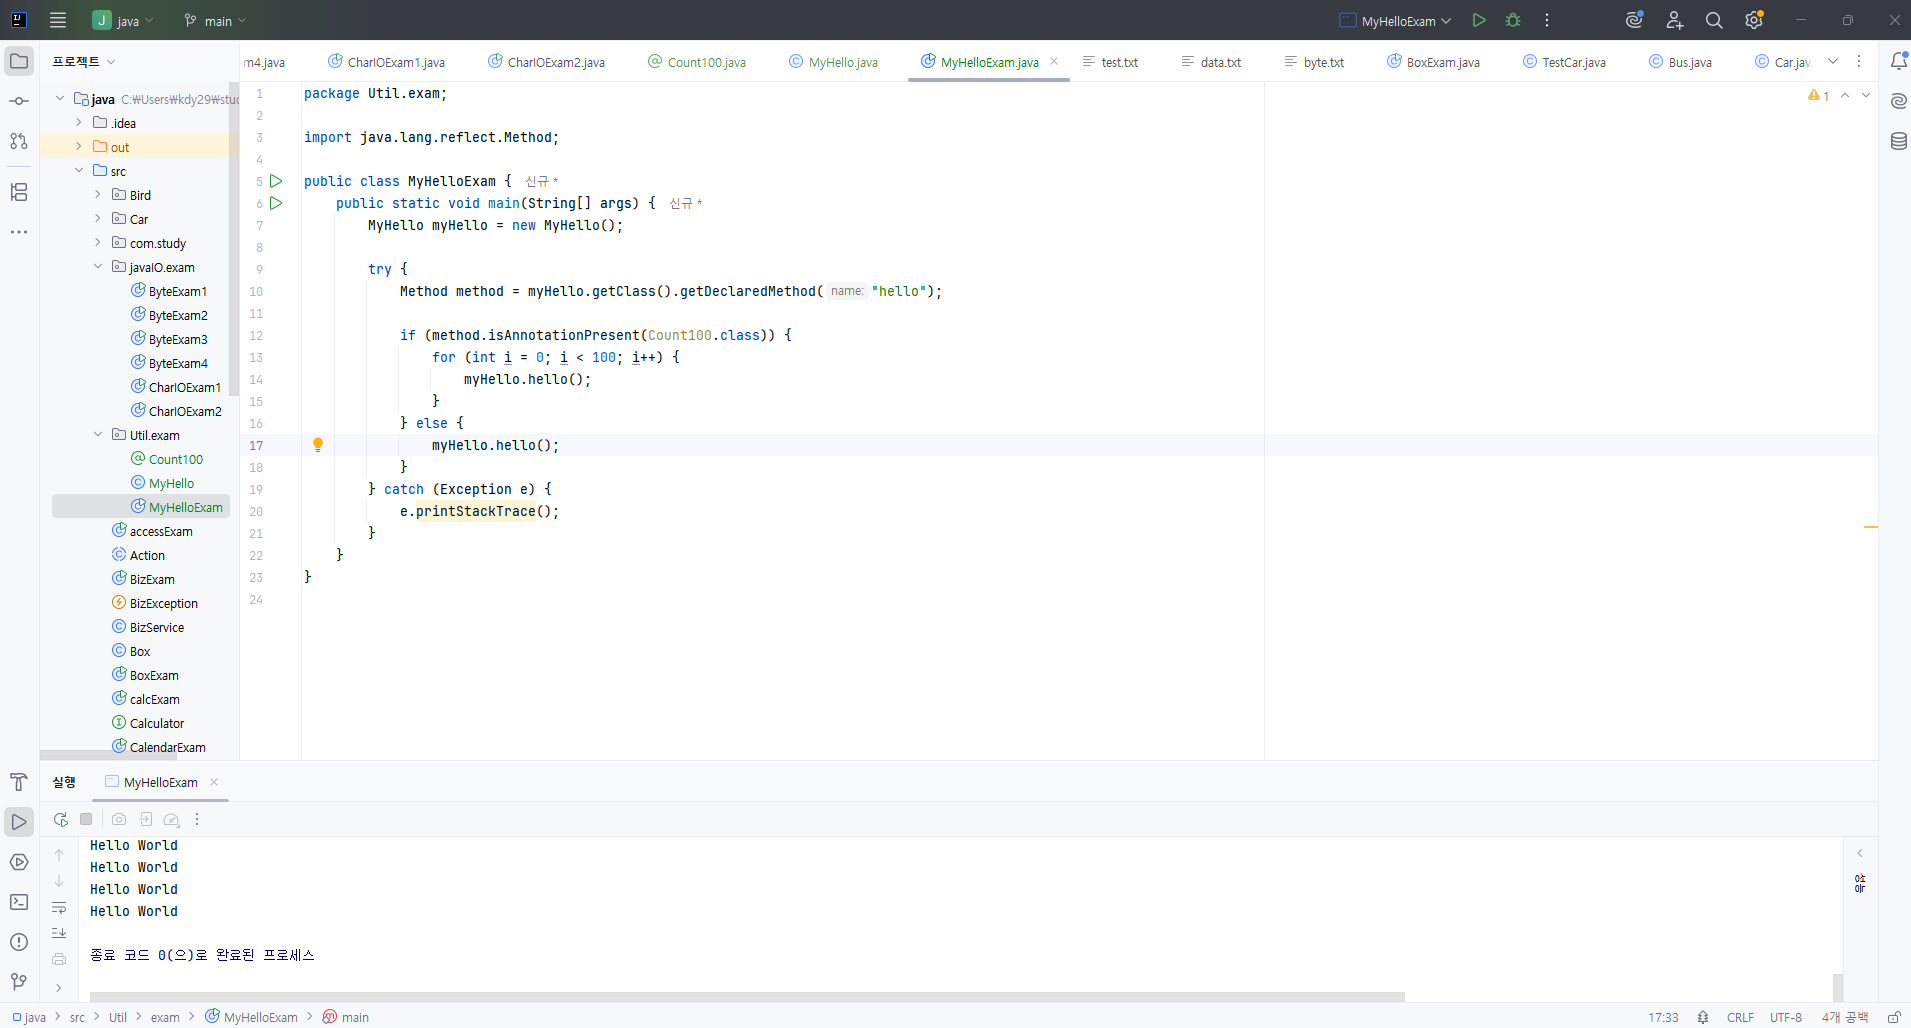
Task: Open IDE settings gear icon
Action: coord(1754,20)
